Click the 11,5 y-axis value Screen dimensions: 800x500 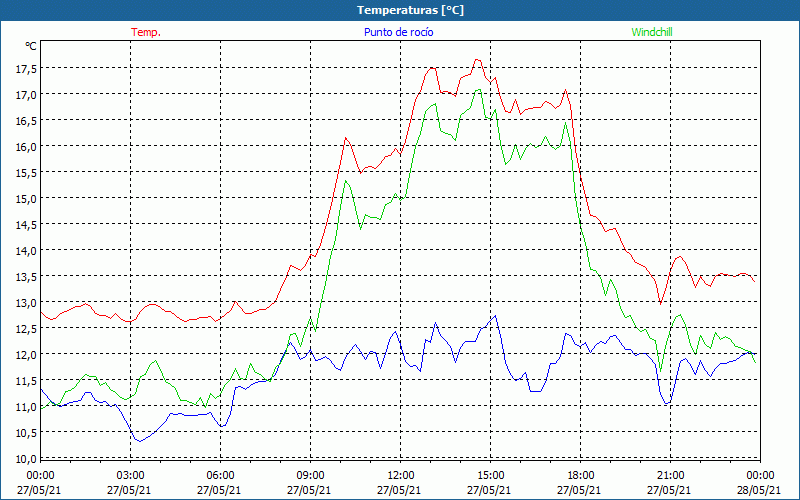click(x=25, y=382)
